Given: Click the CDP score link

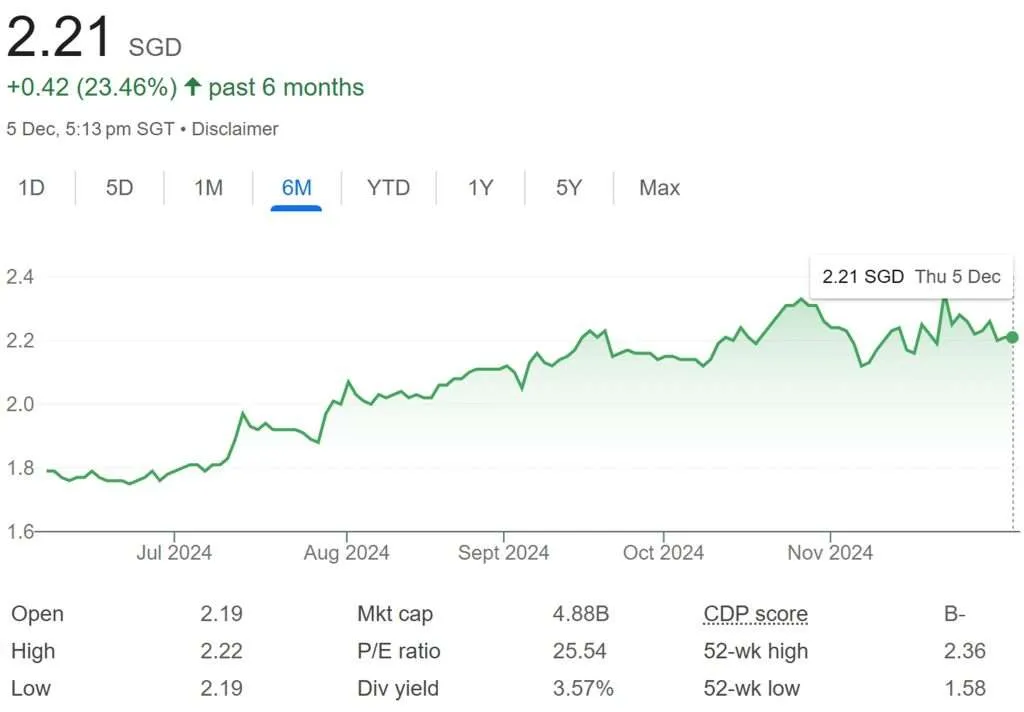Looking at the screenshot, I should (756, 613).
